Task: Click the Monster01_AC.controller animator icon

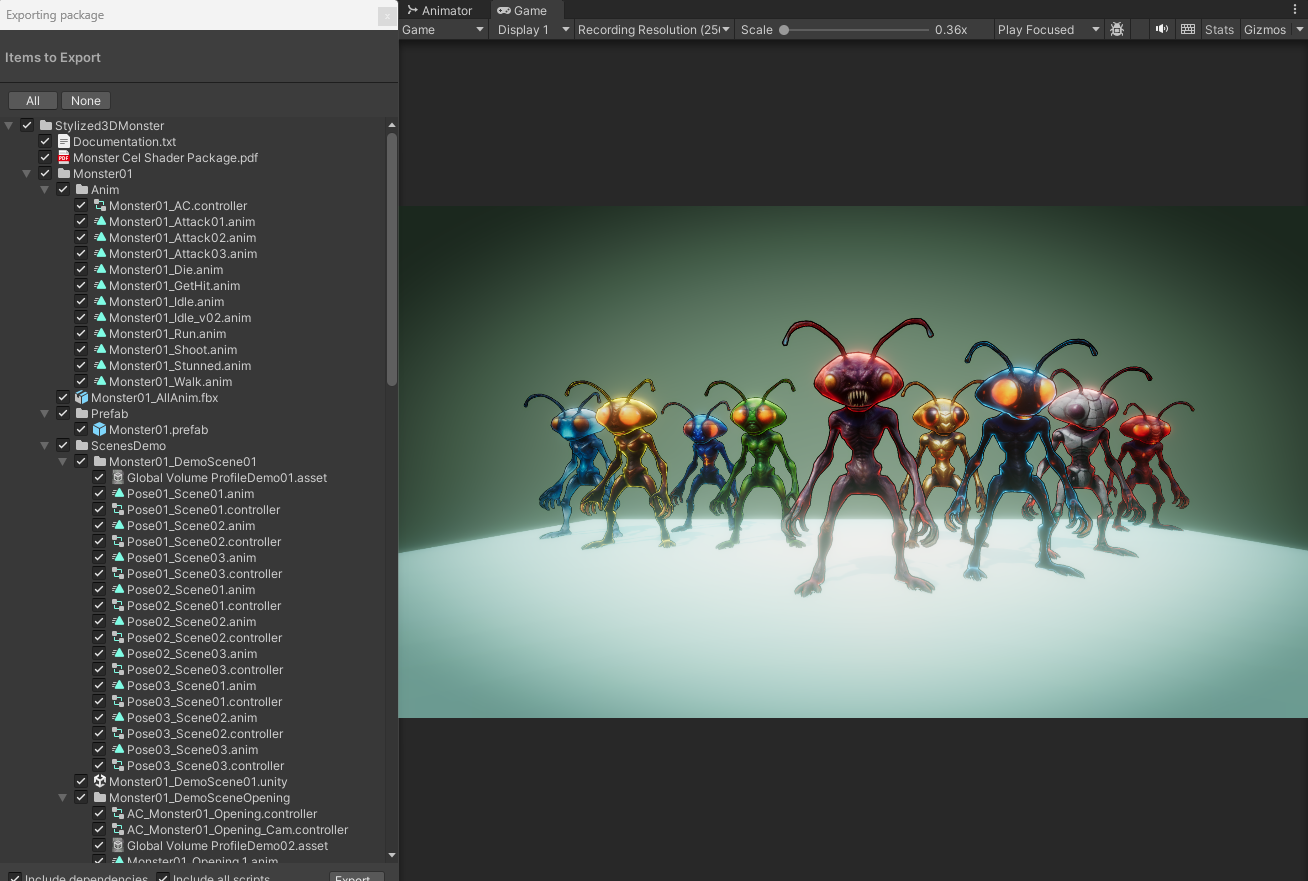Action: pyautogui.click(x=100, y=206)
